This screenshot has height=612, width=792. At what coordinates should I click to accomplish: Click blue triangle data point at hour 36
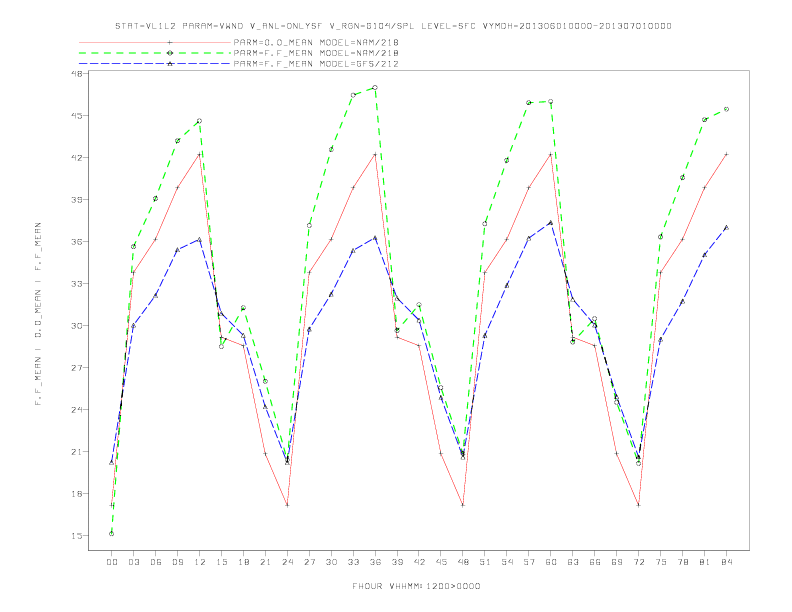375,237
